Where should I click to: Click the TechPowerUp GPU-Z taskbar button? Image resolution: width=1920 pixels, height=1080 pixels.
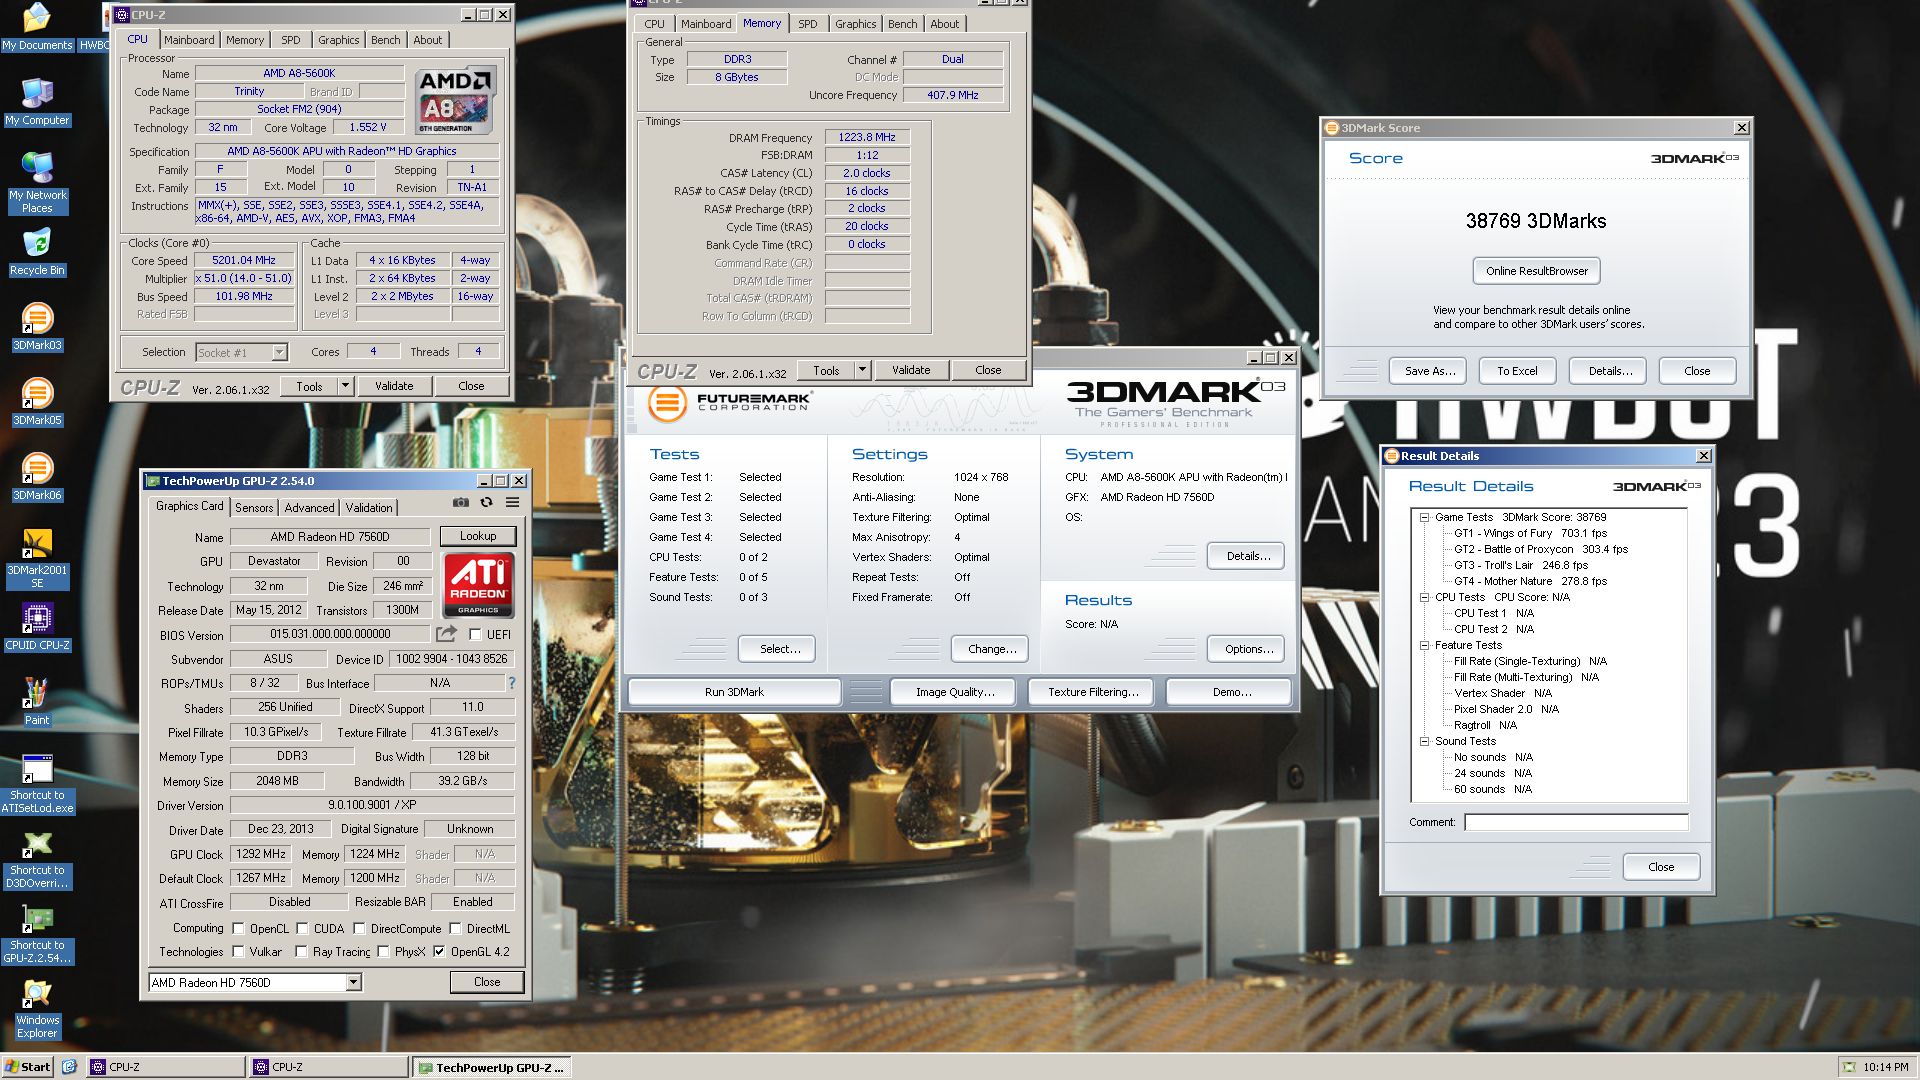494,1067
